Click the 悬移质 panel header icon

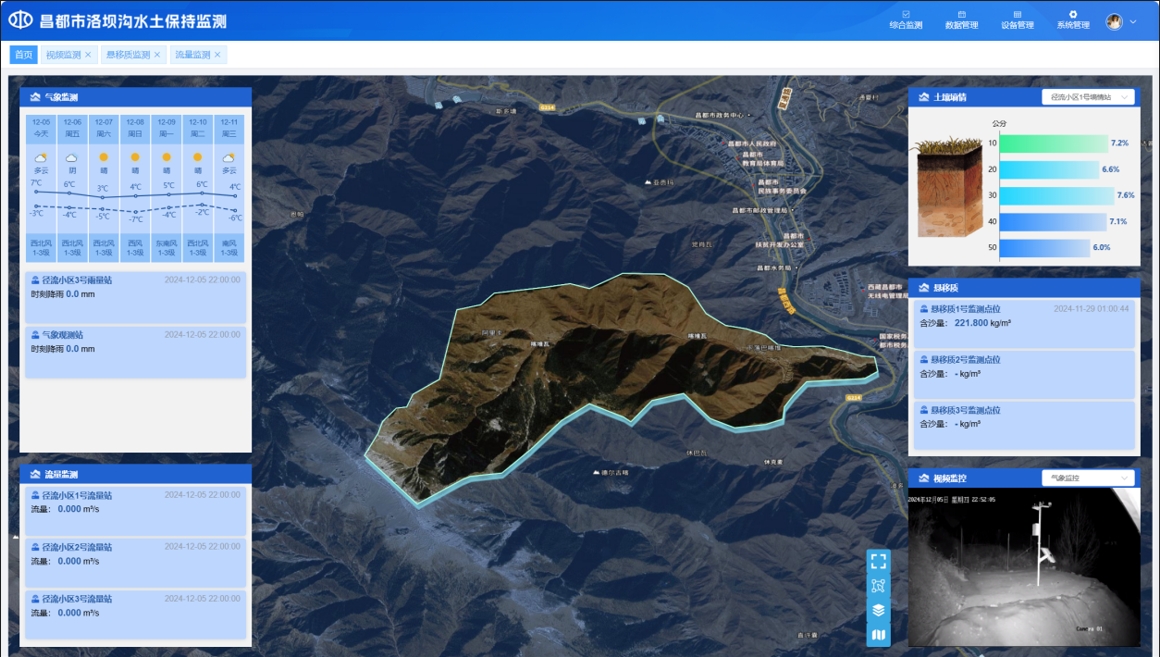click(x=923, y=288)
